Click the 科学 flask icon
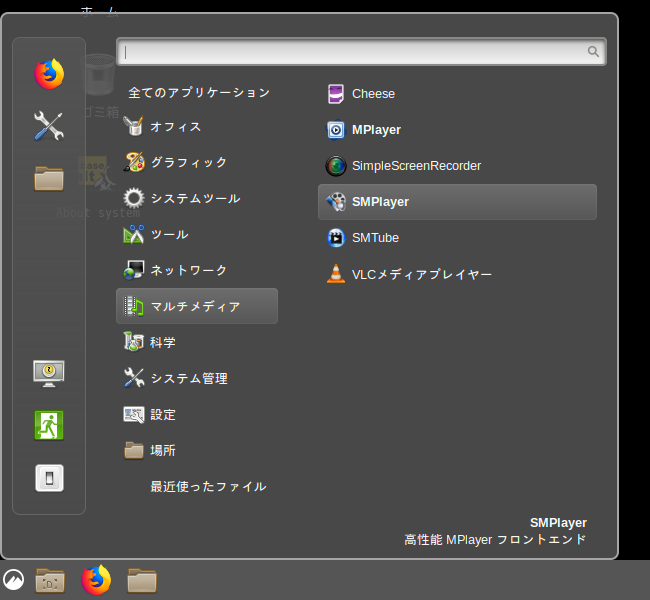The width and height of the screenshot is (650, 600). (x=134, y=342)
